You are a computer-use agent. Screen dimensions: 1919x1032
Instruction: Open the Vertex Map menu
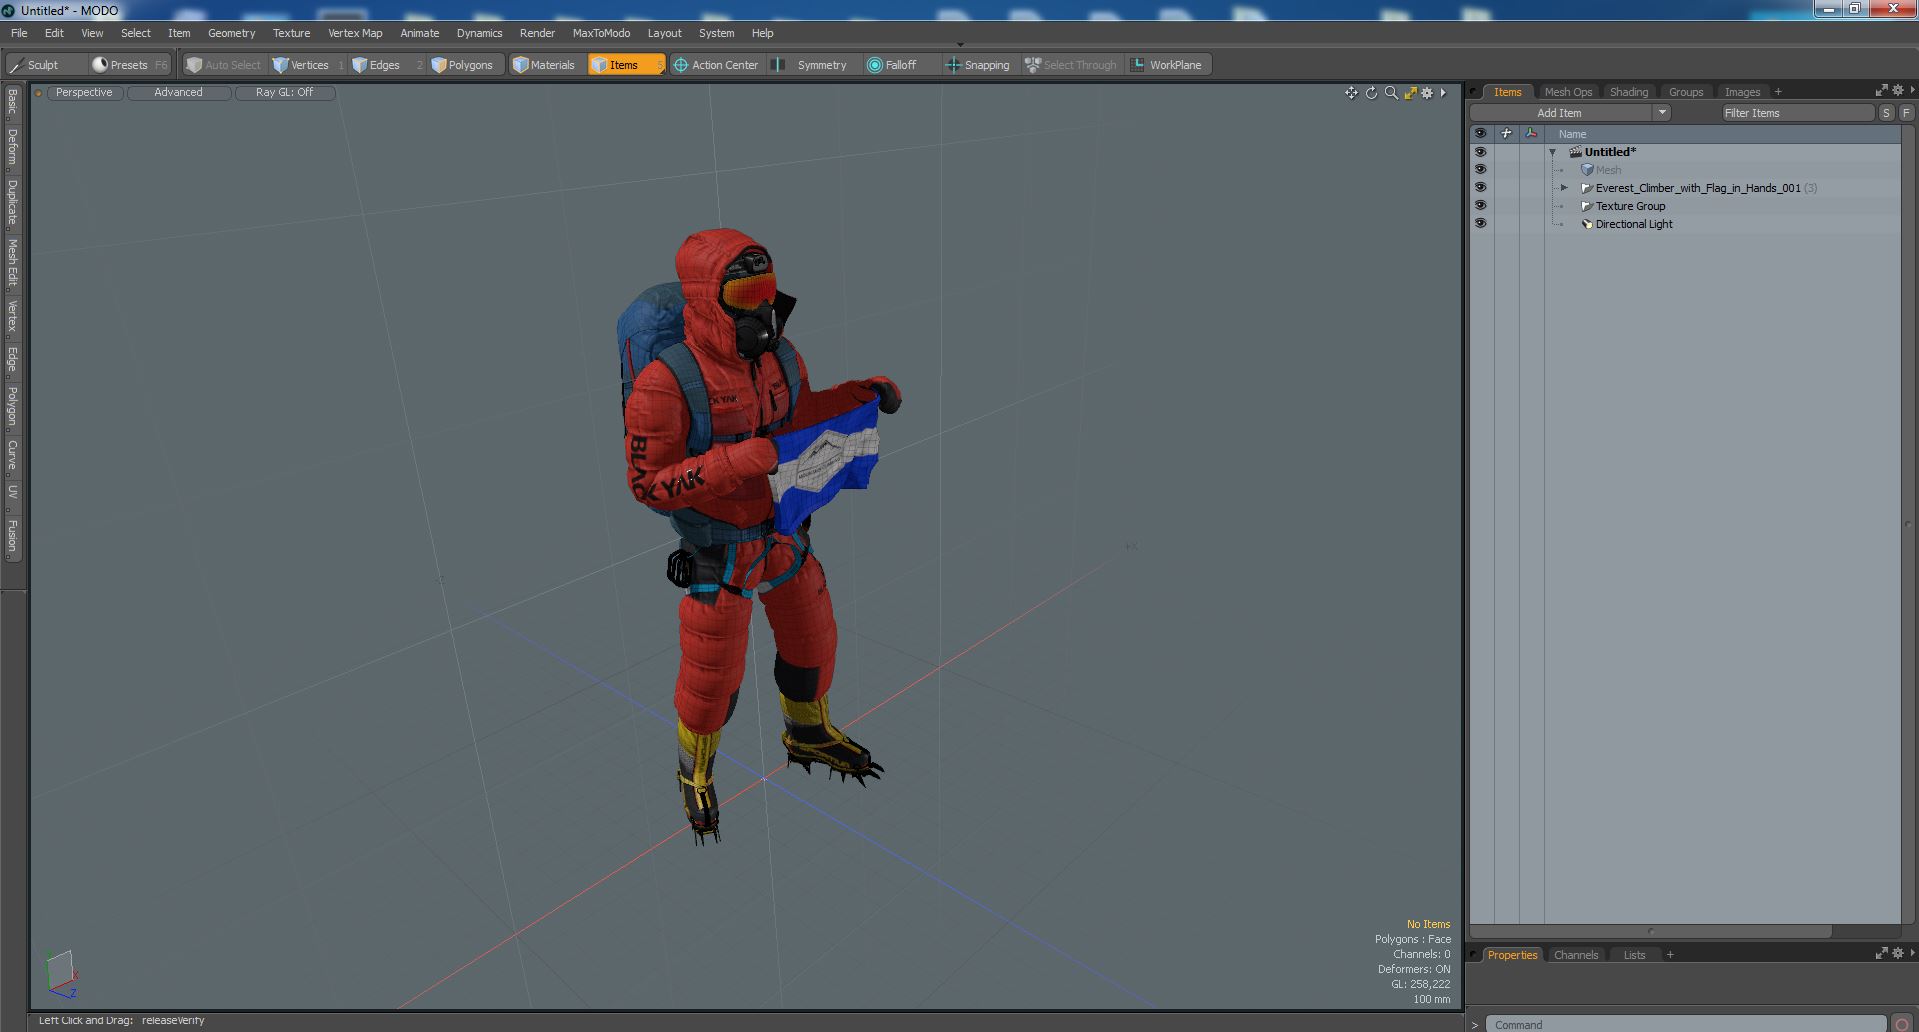tap(355, 33)
